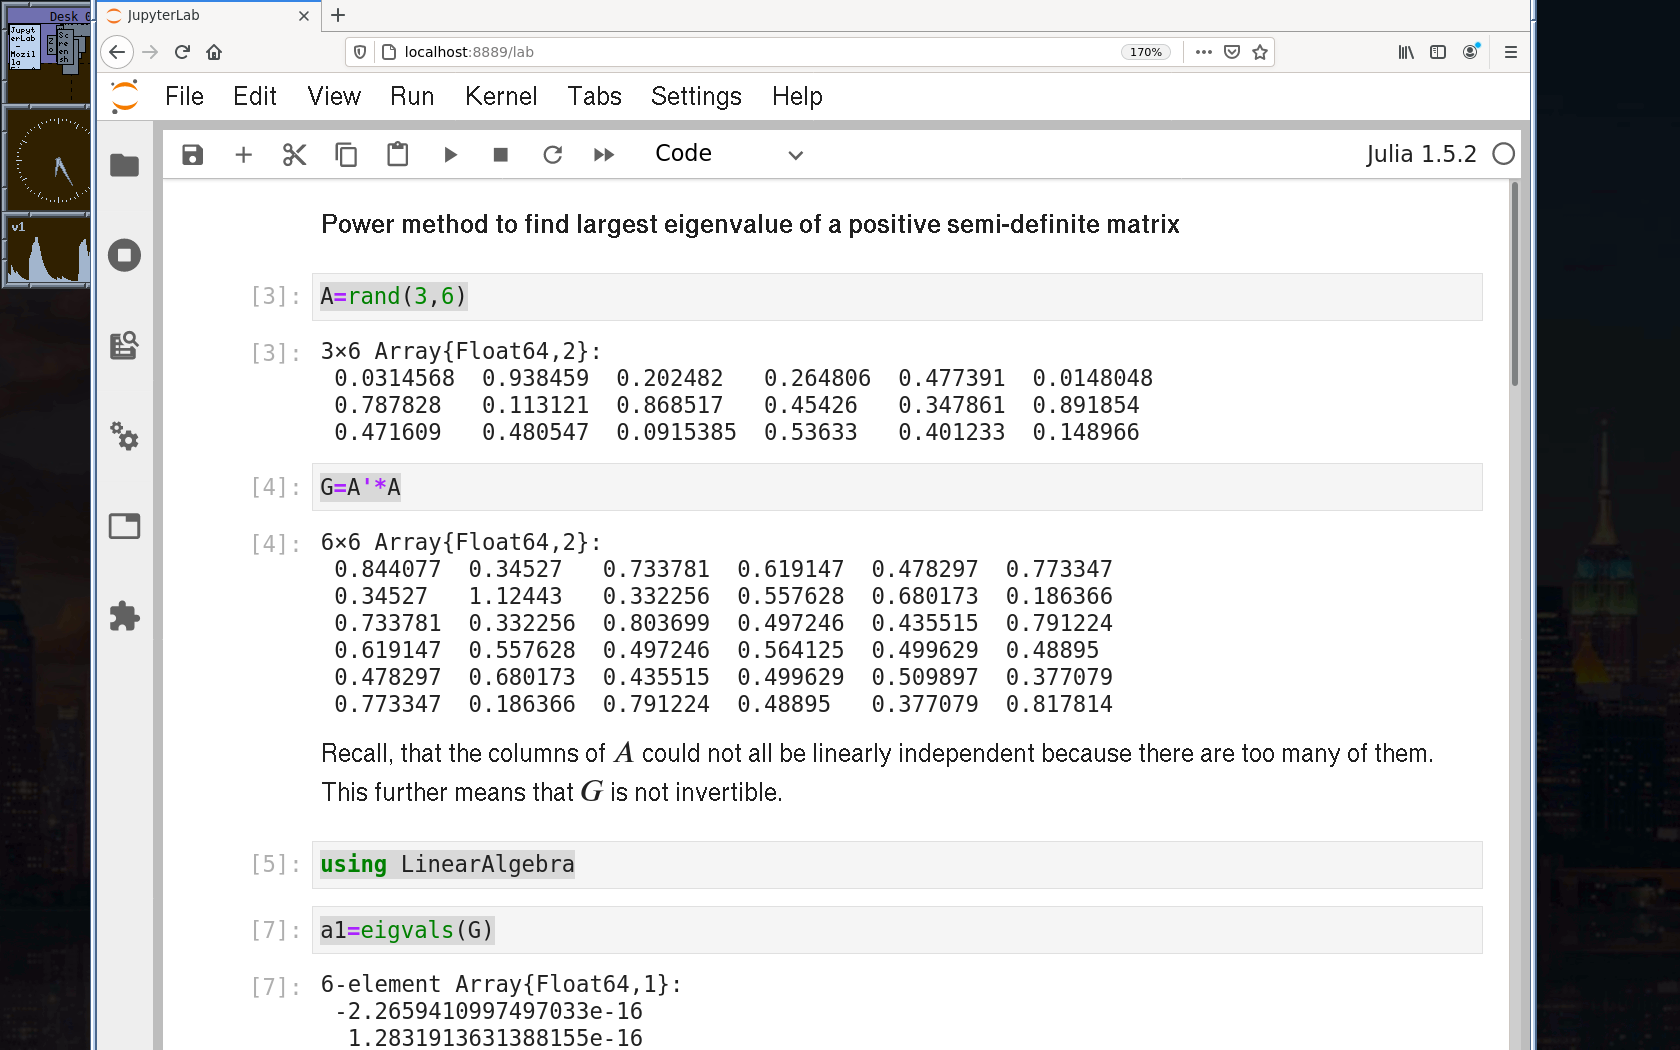Open the Extension Manager puzzle icon
The height and width of the screenshot is (1050, 1680).
tap(124, 616)
